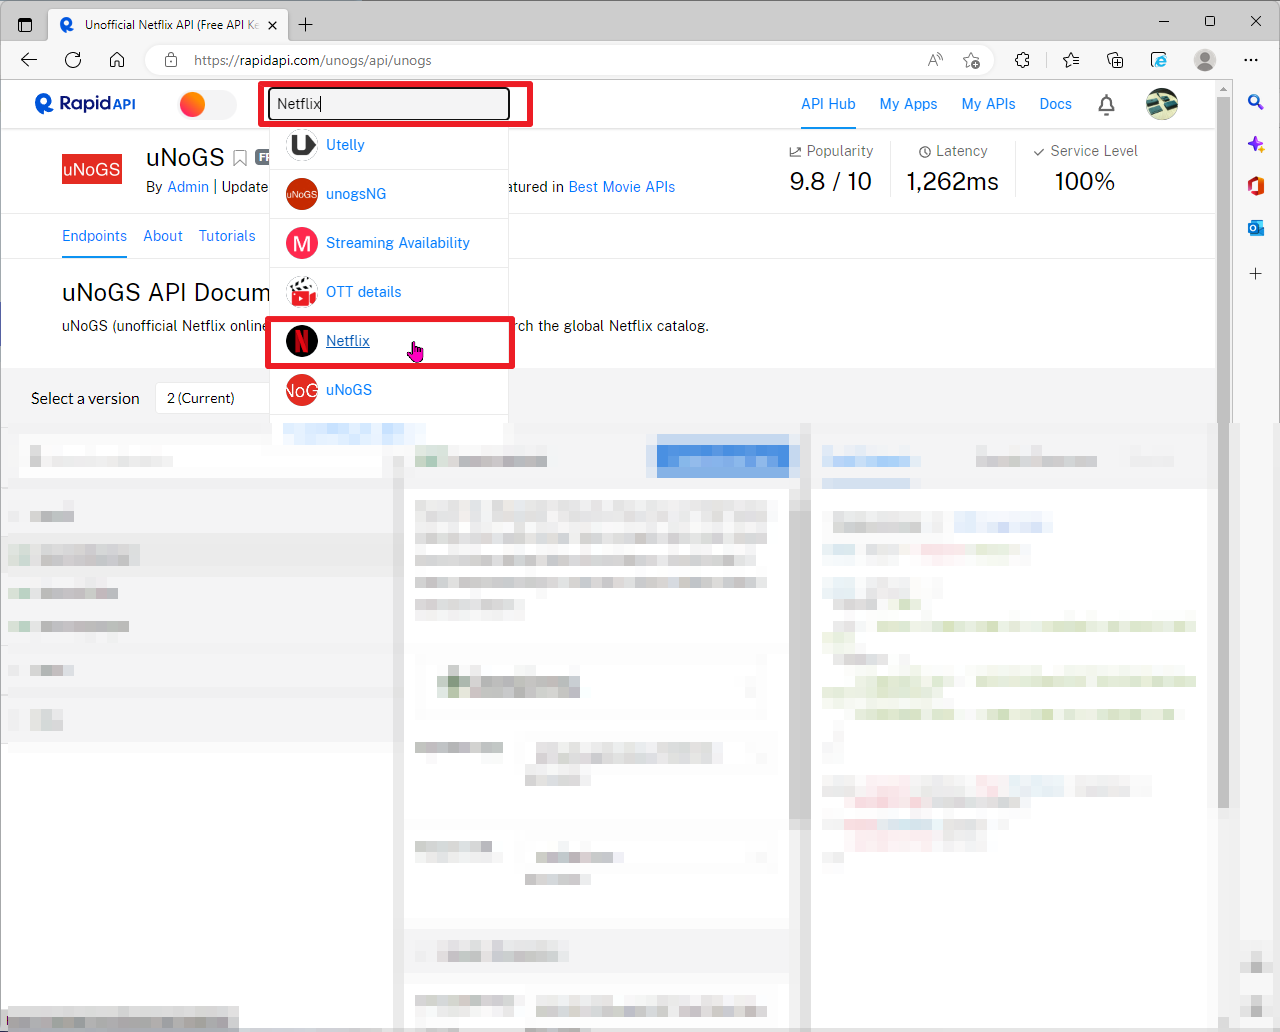Select the Netflix API search result
1280x1032 pixels.
(348, 341)
